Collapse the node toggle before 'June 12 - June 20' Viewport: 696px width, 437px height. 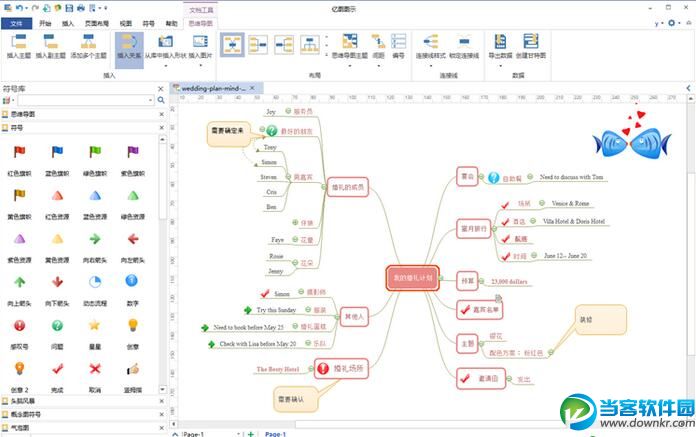[x=534, y=256]
